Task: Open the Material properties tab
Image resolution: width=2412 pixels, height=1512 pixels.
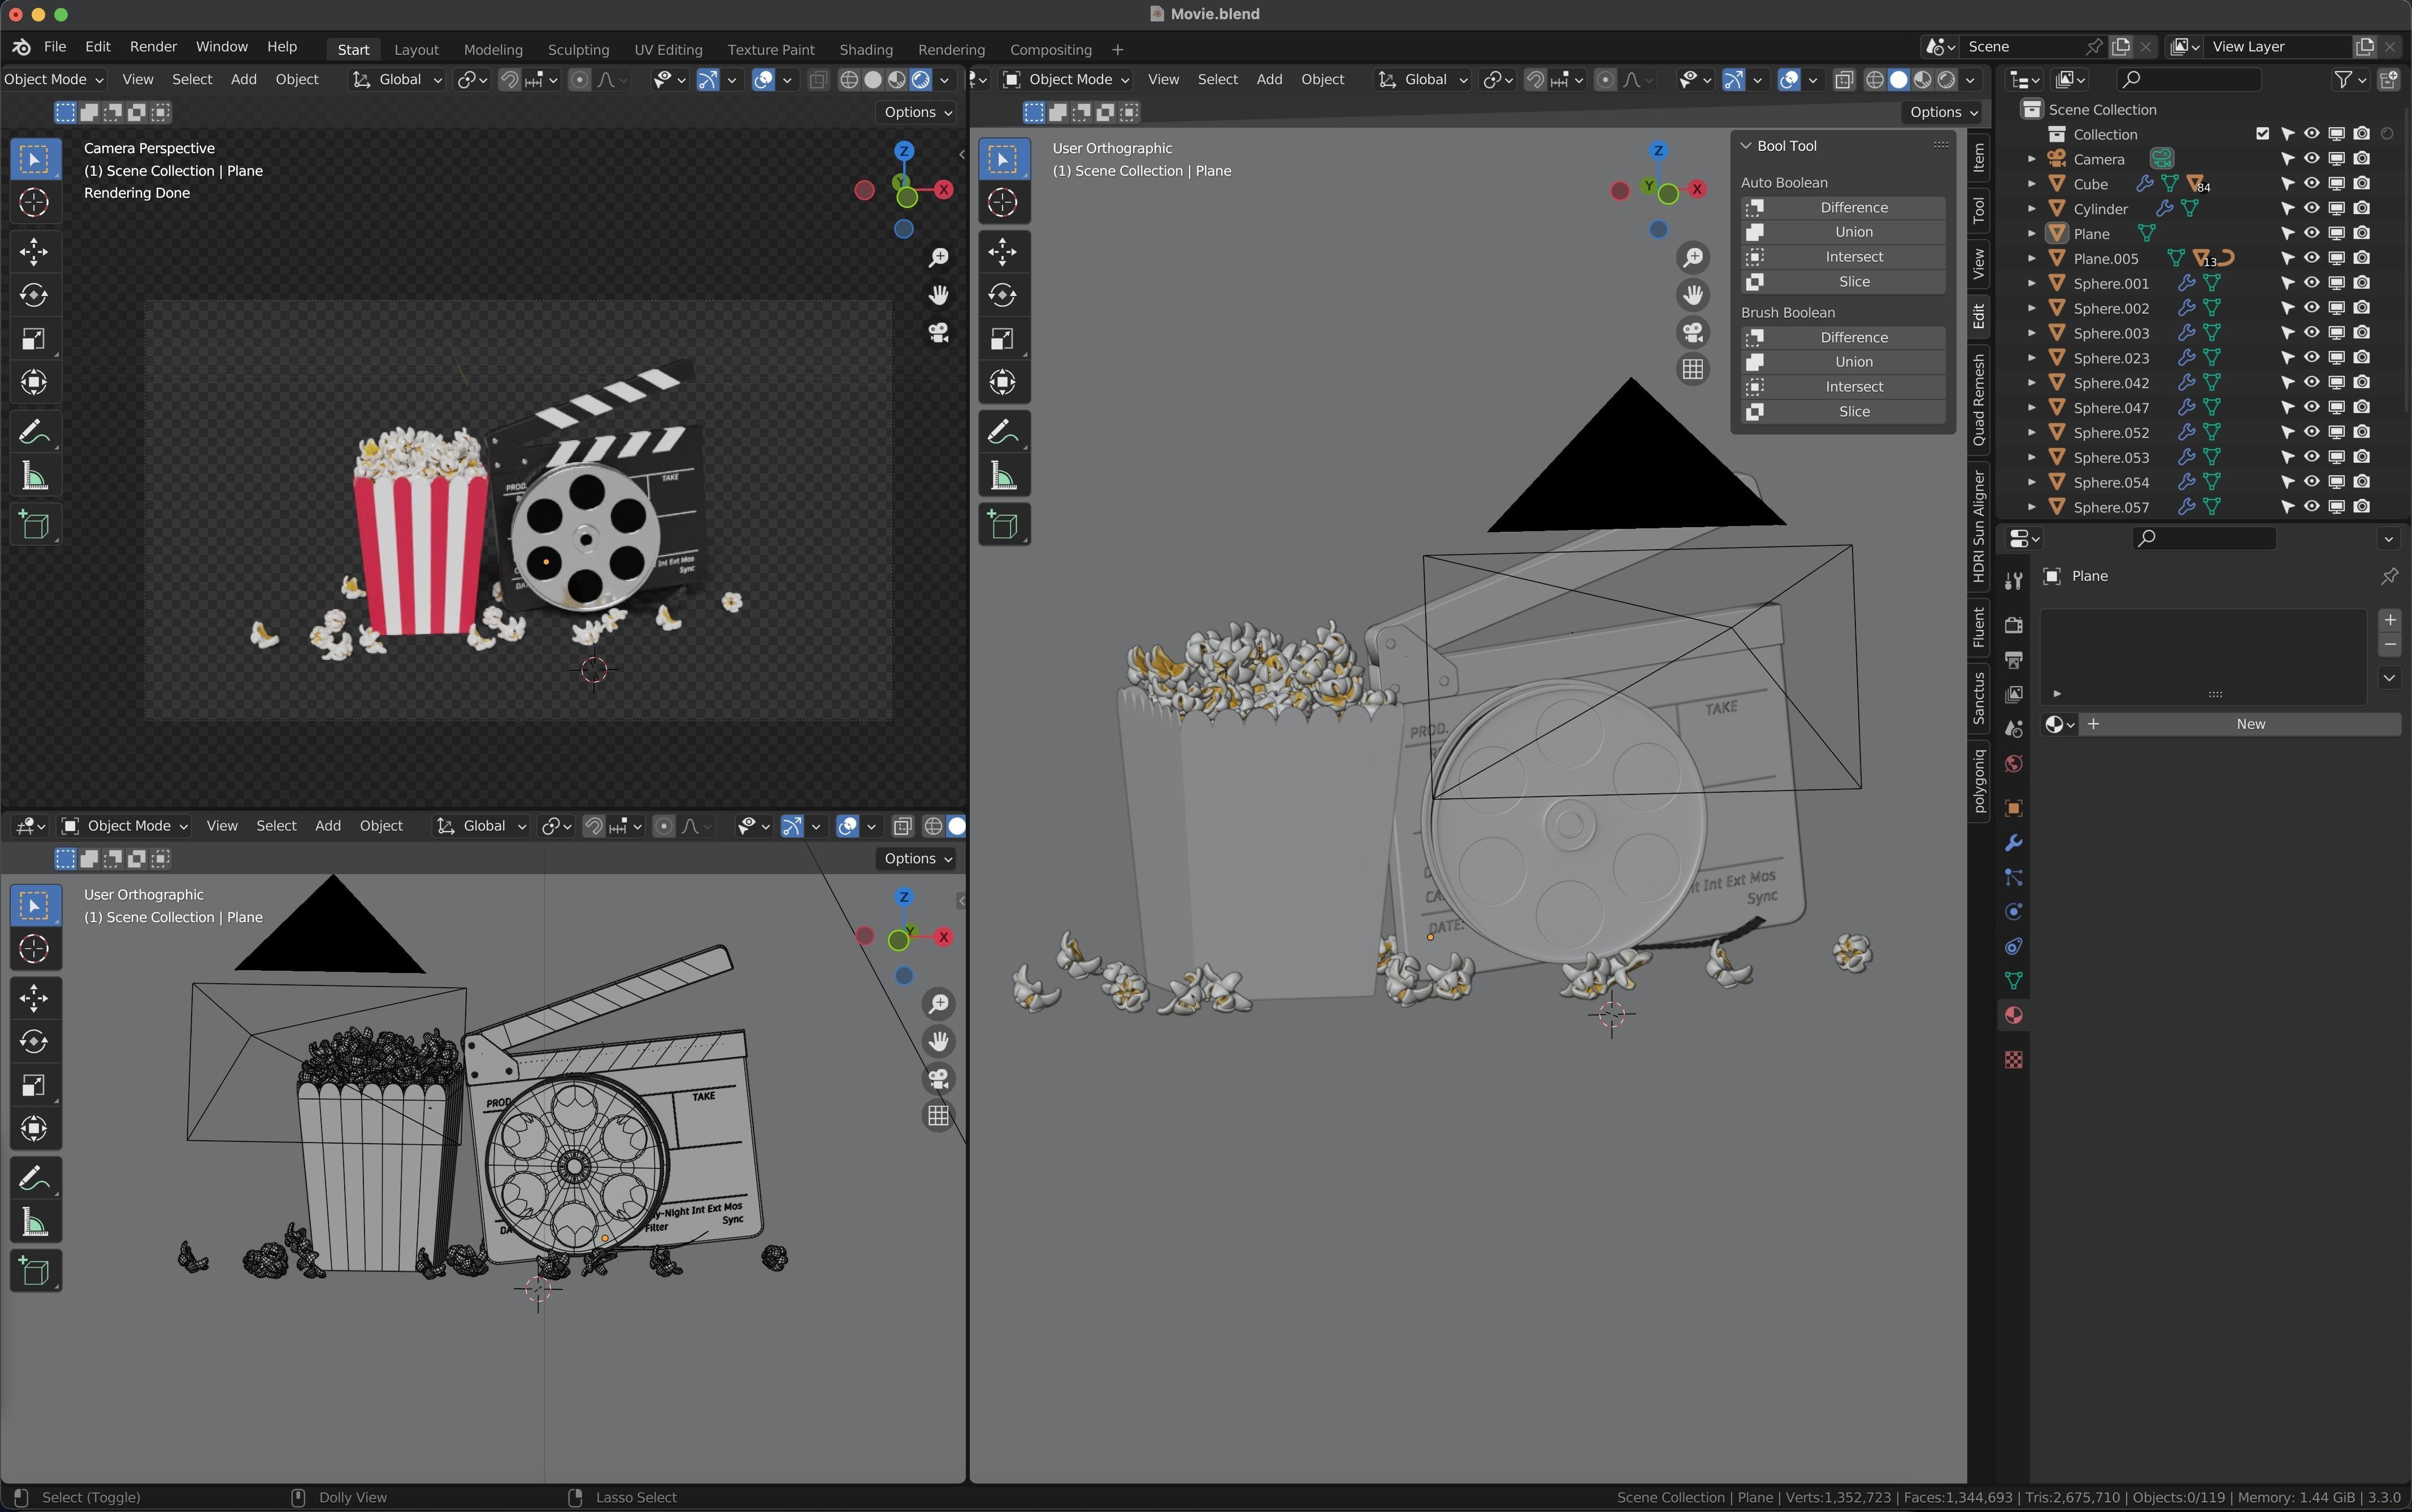Action: [x=2014, y=1016]
